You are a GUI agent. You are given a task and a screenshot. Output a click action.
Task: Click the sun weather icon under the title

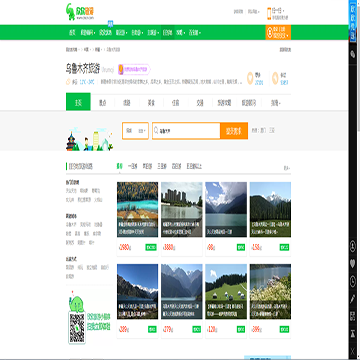click(x=68, y=82)
